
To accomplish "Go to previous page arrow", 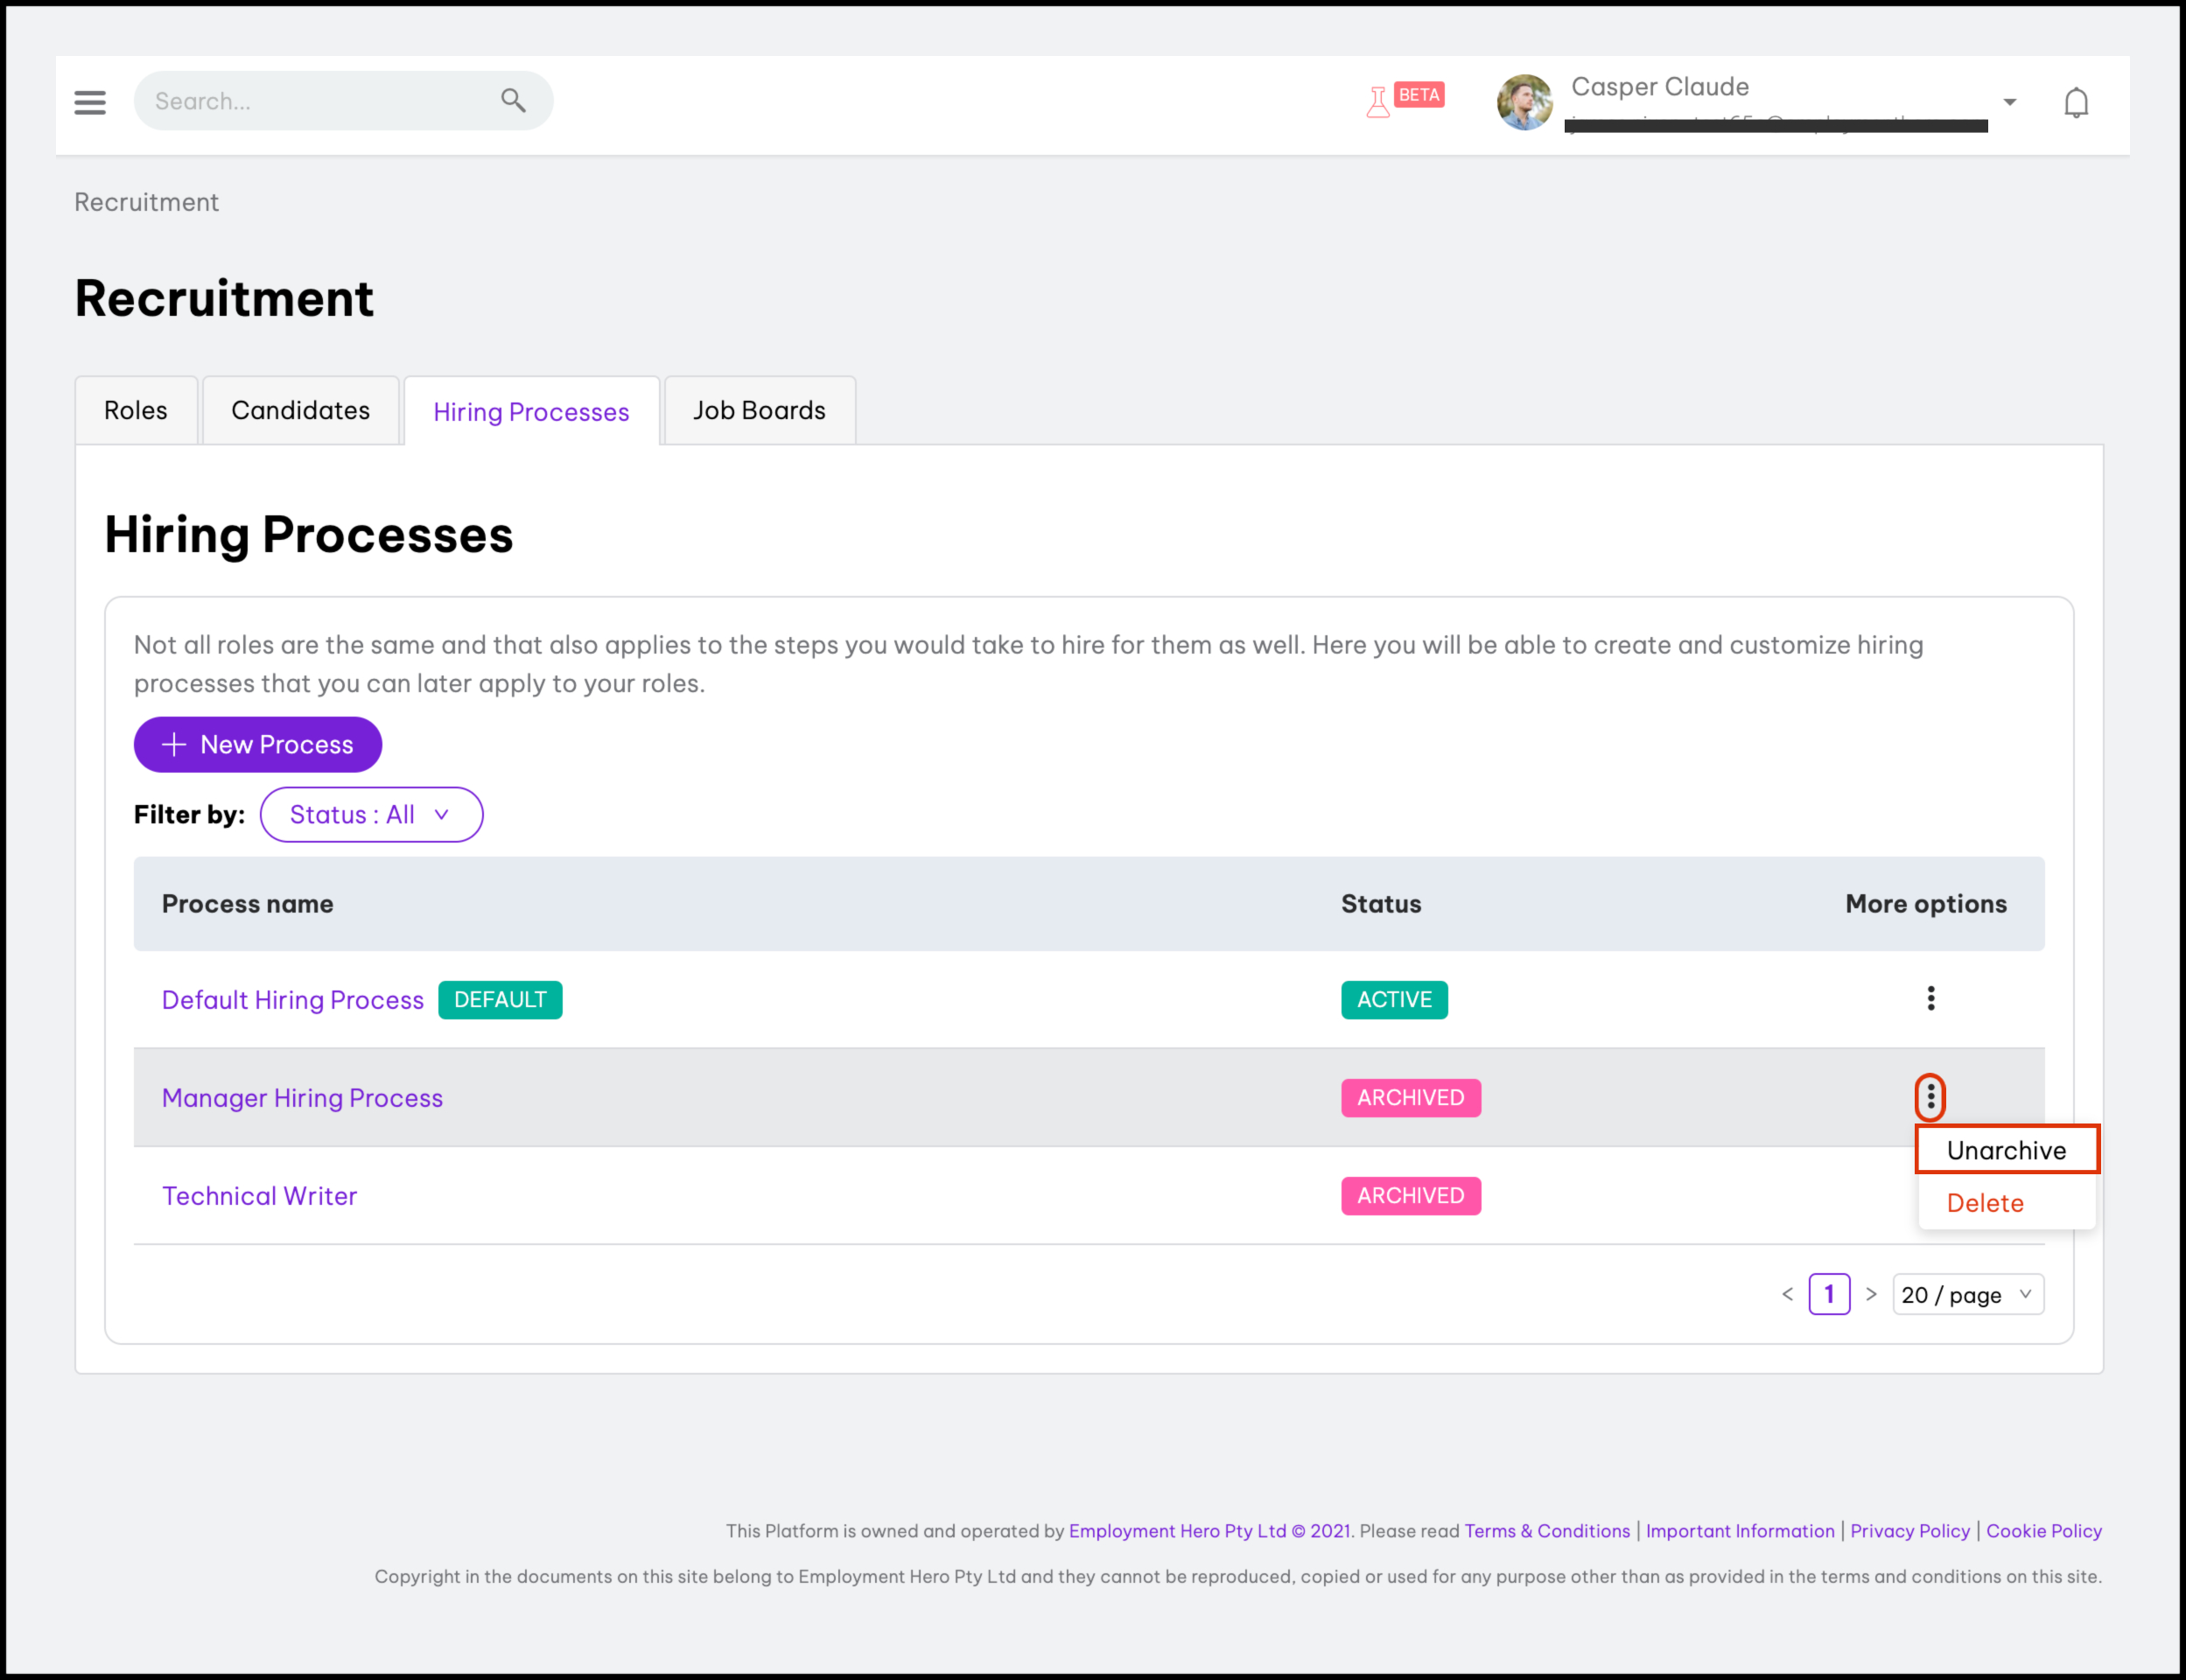I will [1787, 1294].
